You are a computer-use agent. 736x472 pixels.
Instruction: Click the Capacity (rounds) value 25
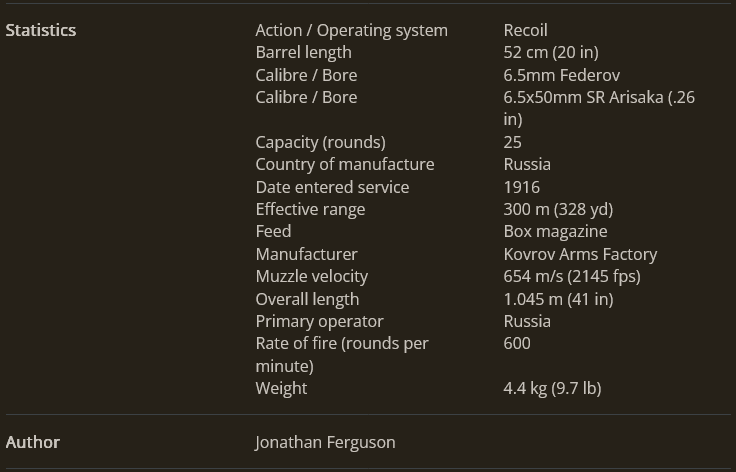click(513, 142)
